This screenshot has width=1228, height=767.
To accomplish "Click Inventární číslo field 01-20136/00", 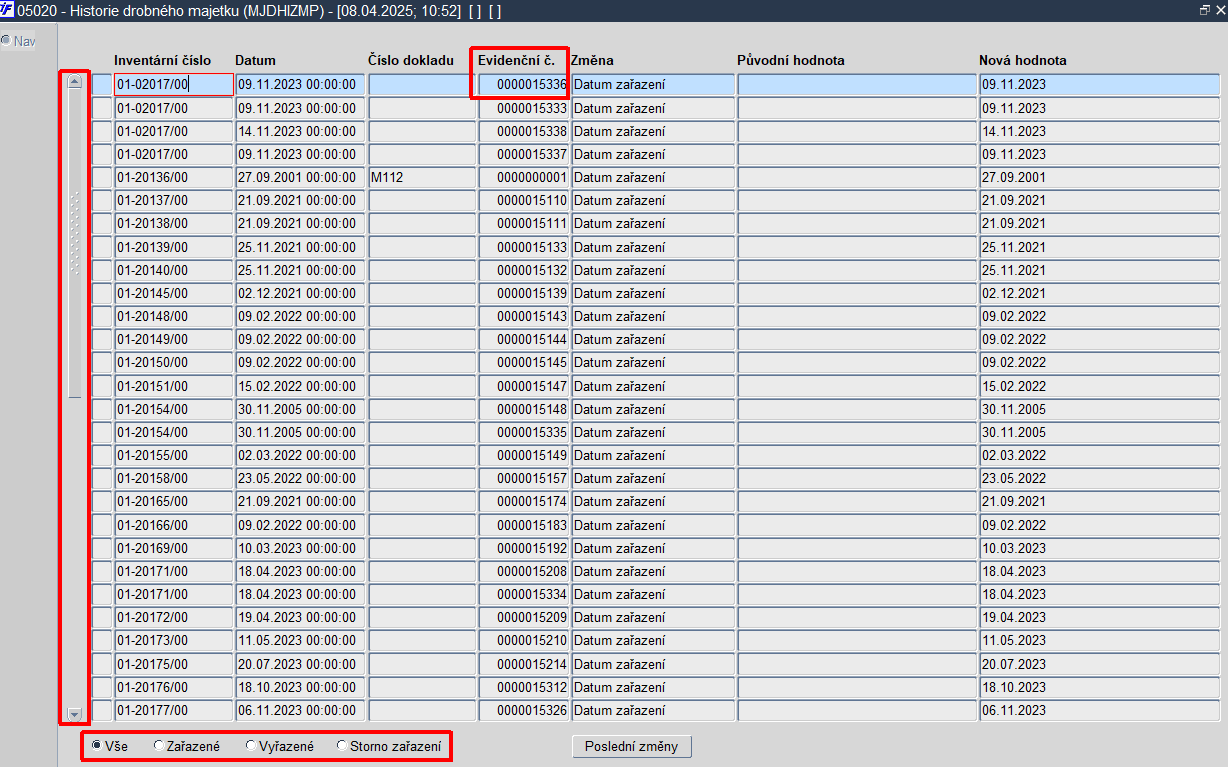I will (174, 177).
